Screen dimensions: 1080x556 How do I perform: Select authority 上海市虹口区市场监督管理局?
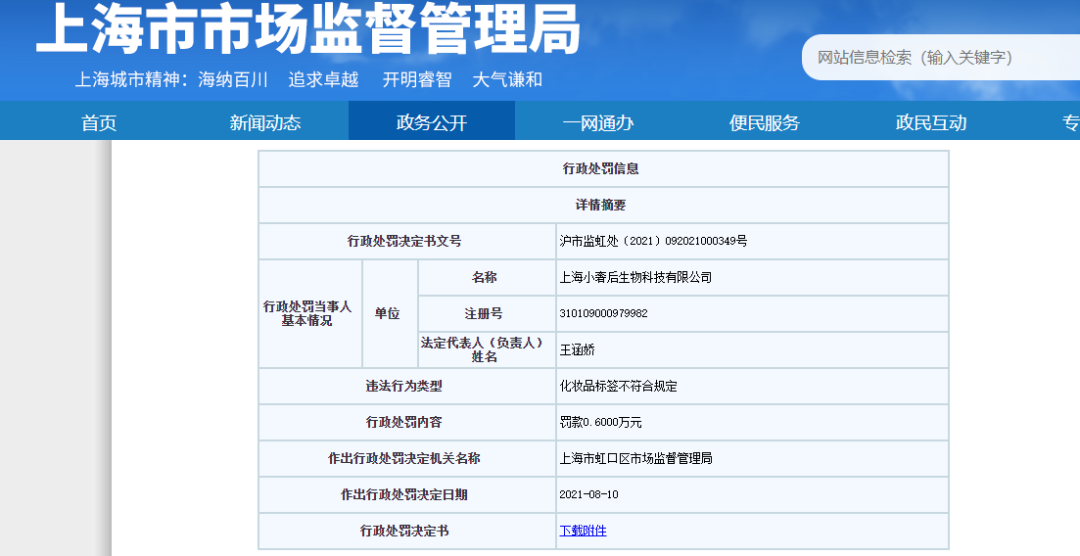[x=636, y=458]
